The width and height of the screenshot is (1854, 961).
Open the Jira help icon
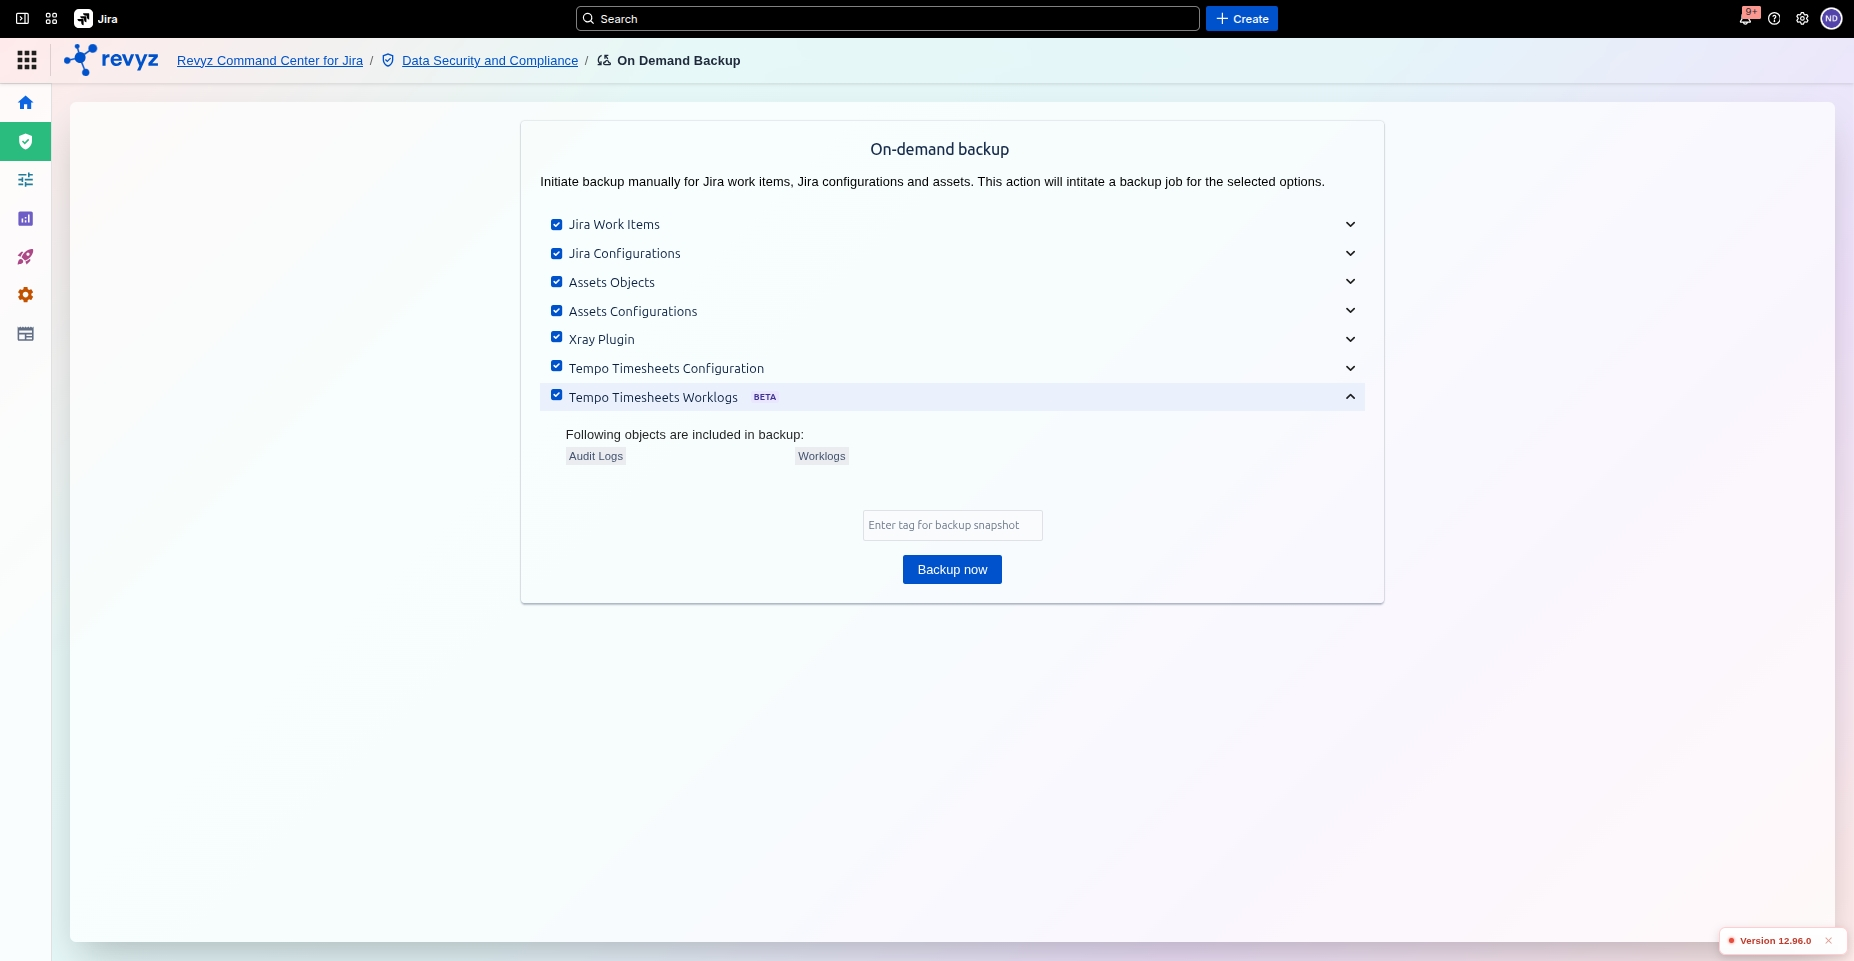(1774, 19)
